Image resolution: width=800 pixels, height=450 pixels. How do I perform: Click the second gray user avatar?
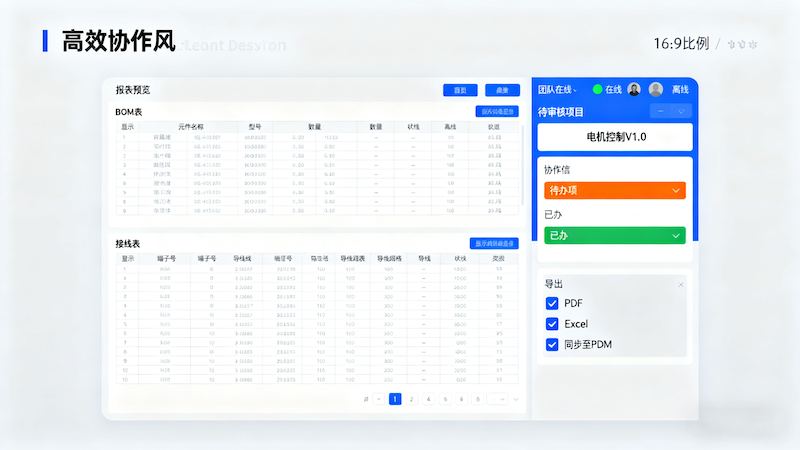[x=656, y=89]
